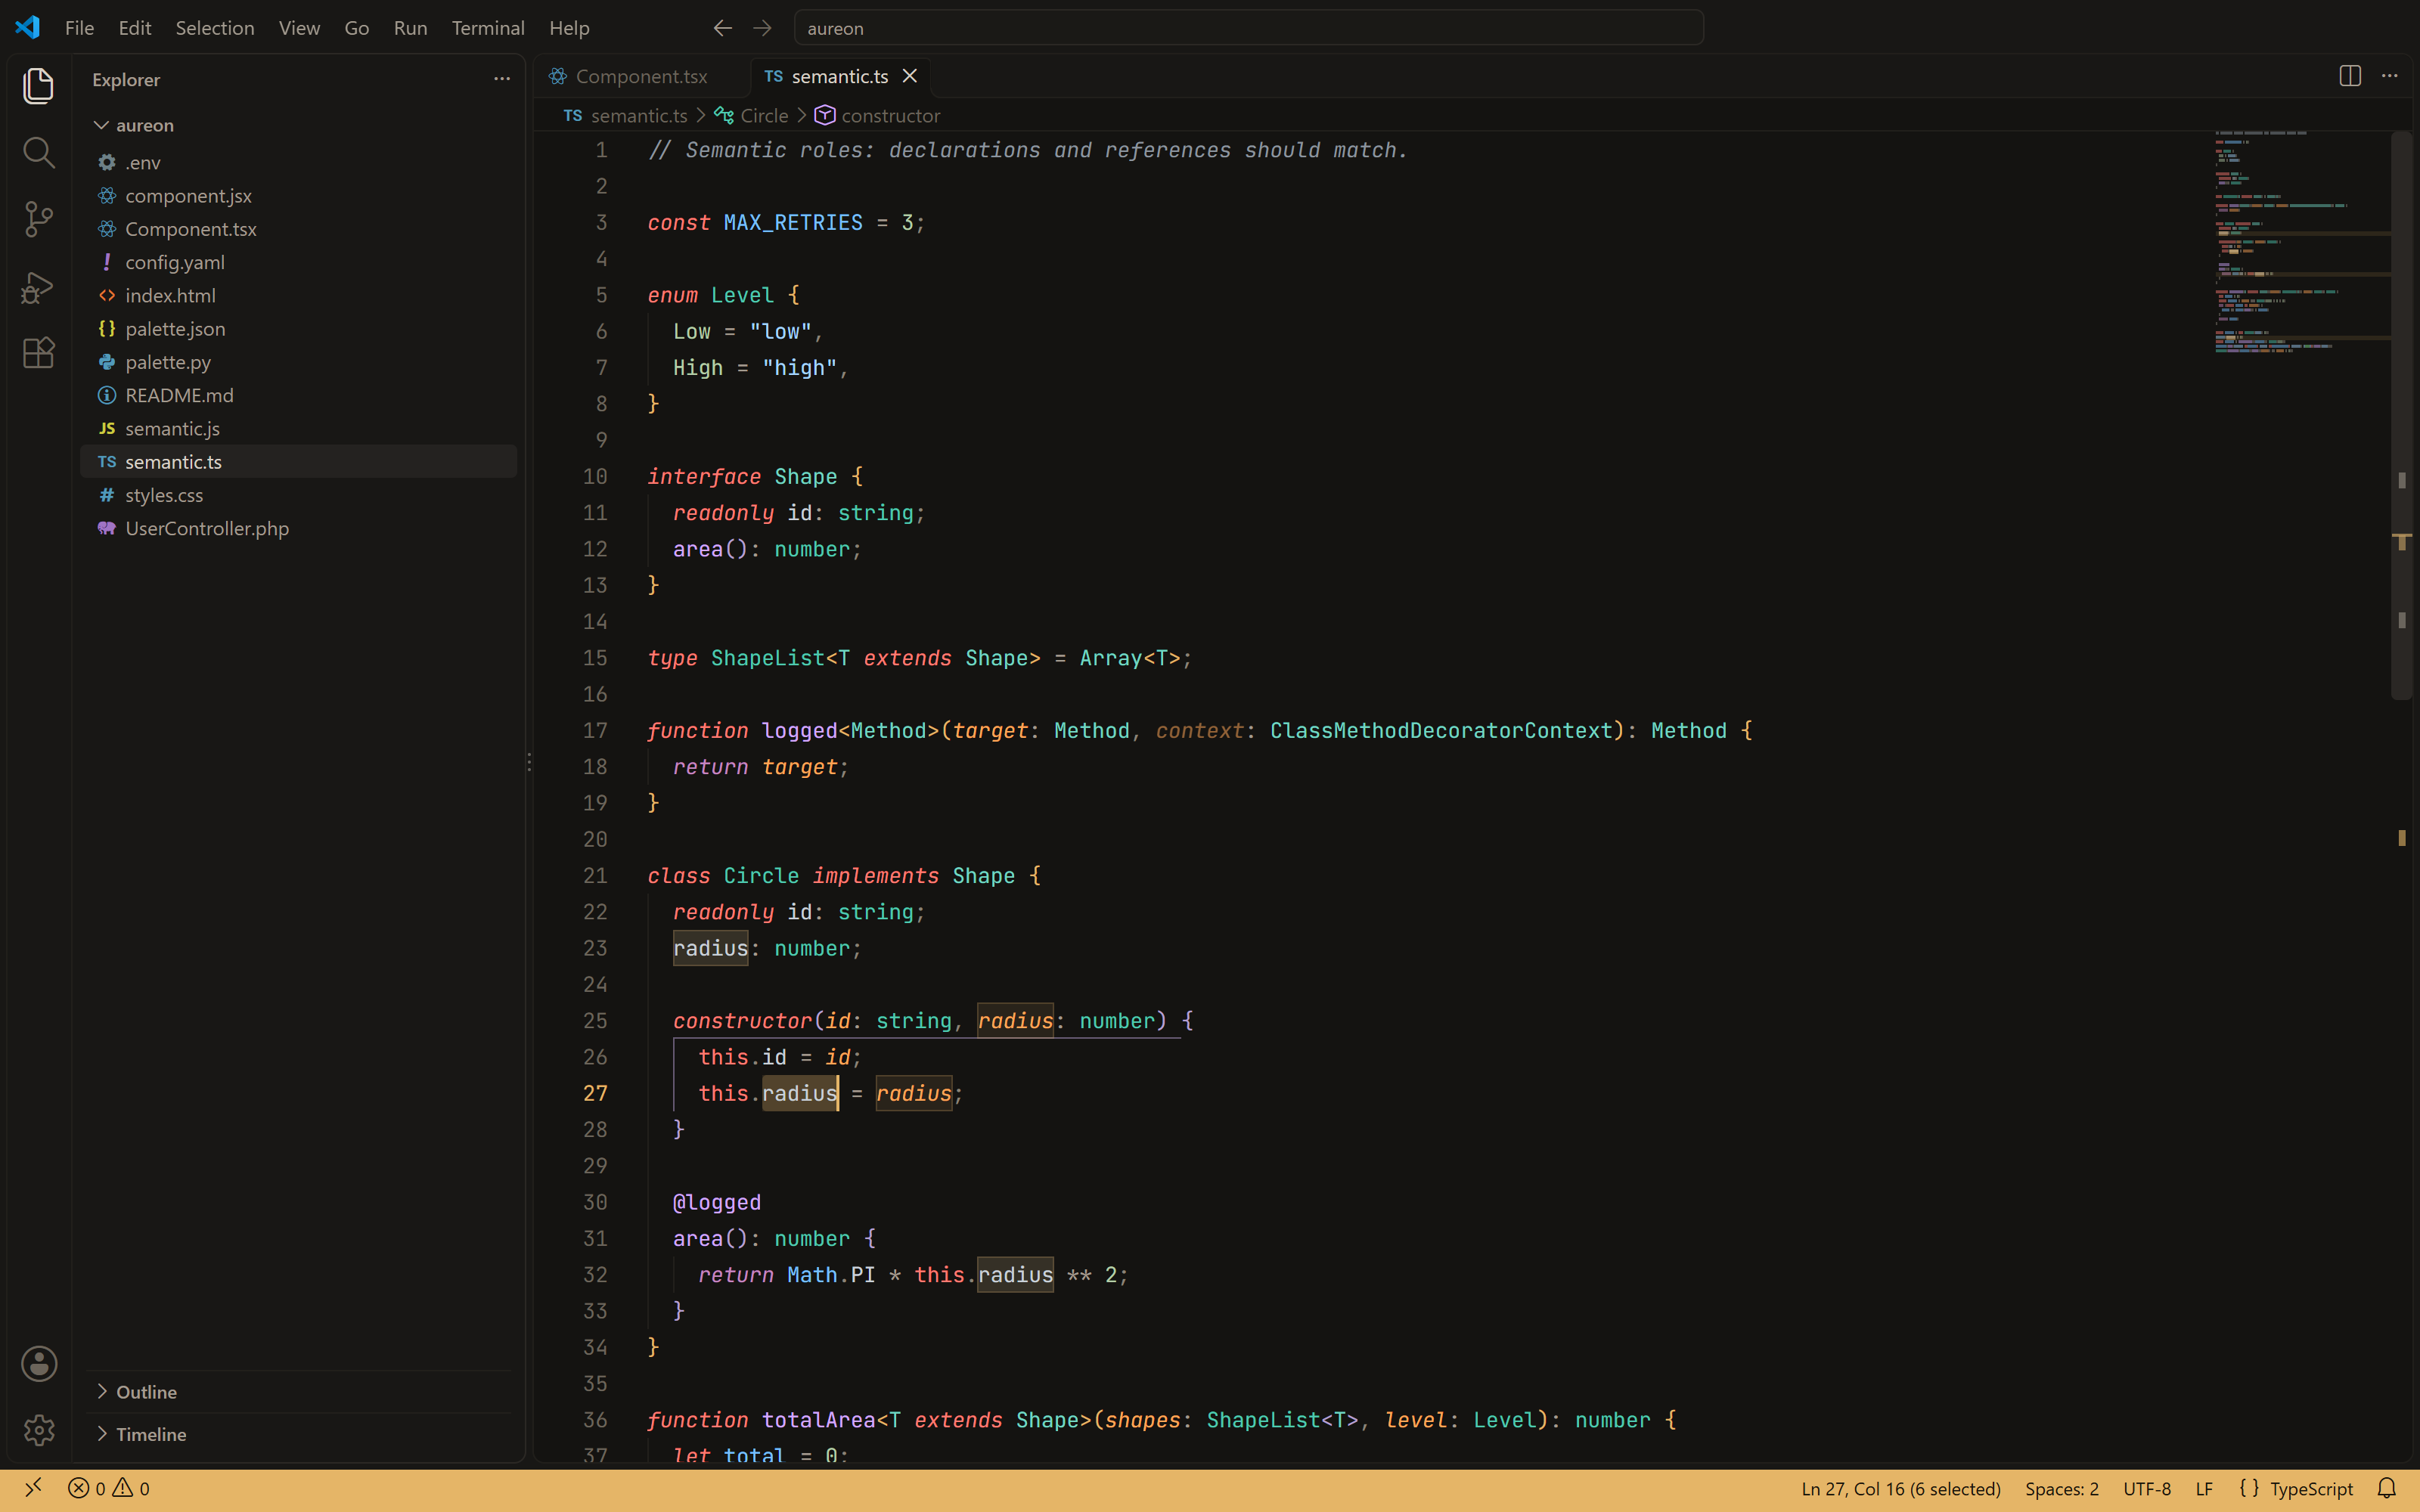The width and height of the screenshot is (2420, 1512).
Task: Click the aureon command center search box
Action: tap(1249, 28)
